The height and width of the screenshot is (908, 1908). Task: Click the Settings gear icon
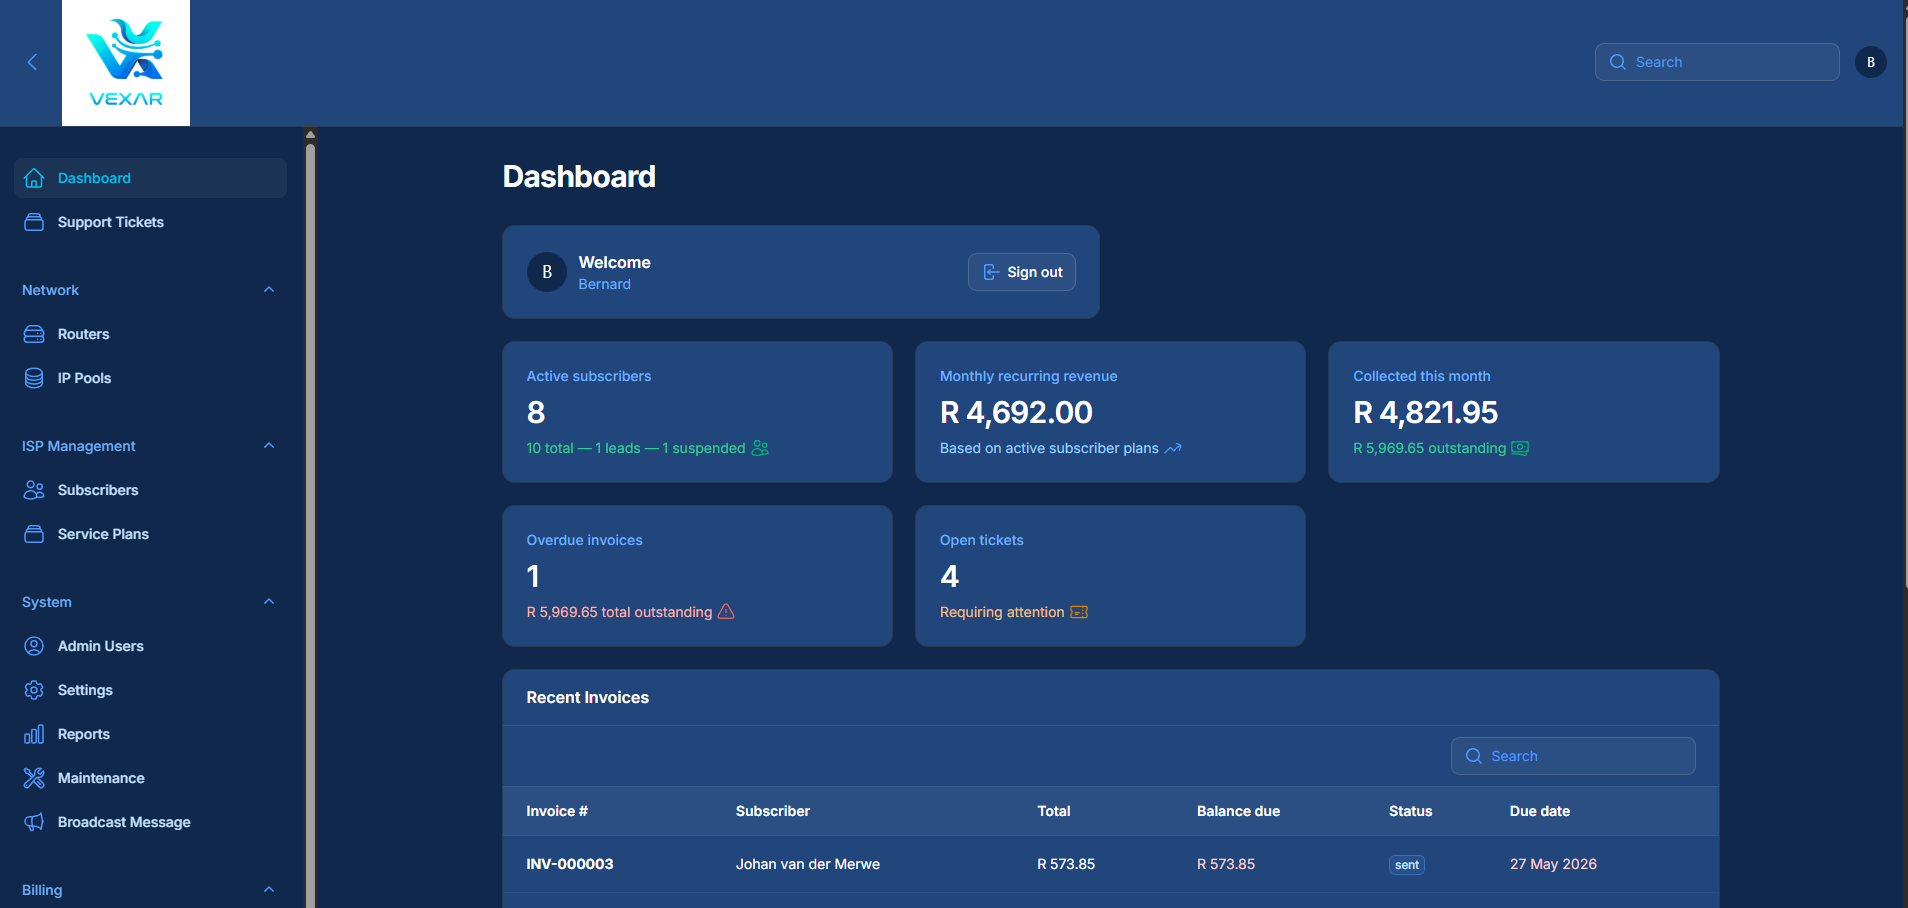34,690
